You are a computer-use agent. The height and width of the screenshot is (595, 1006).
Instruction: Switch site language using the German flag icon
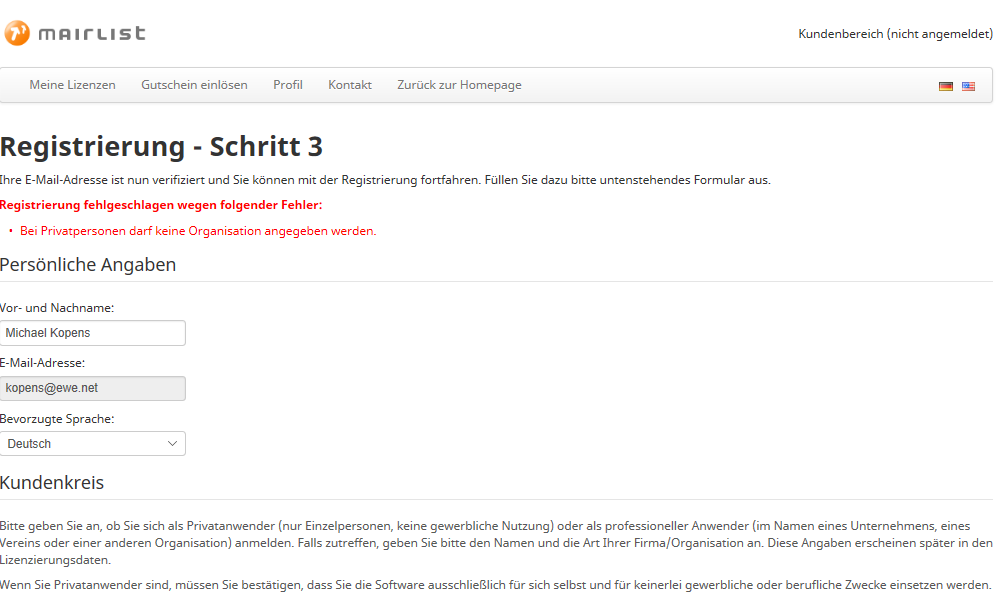(x=945, y=86)
